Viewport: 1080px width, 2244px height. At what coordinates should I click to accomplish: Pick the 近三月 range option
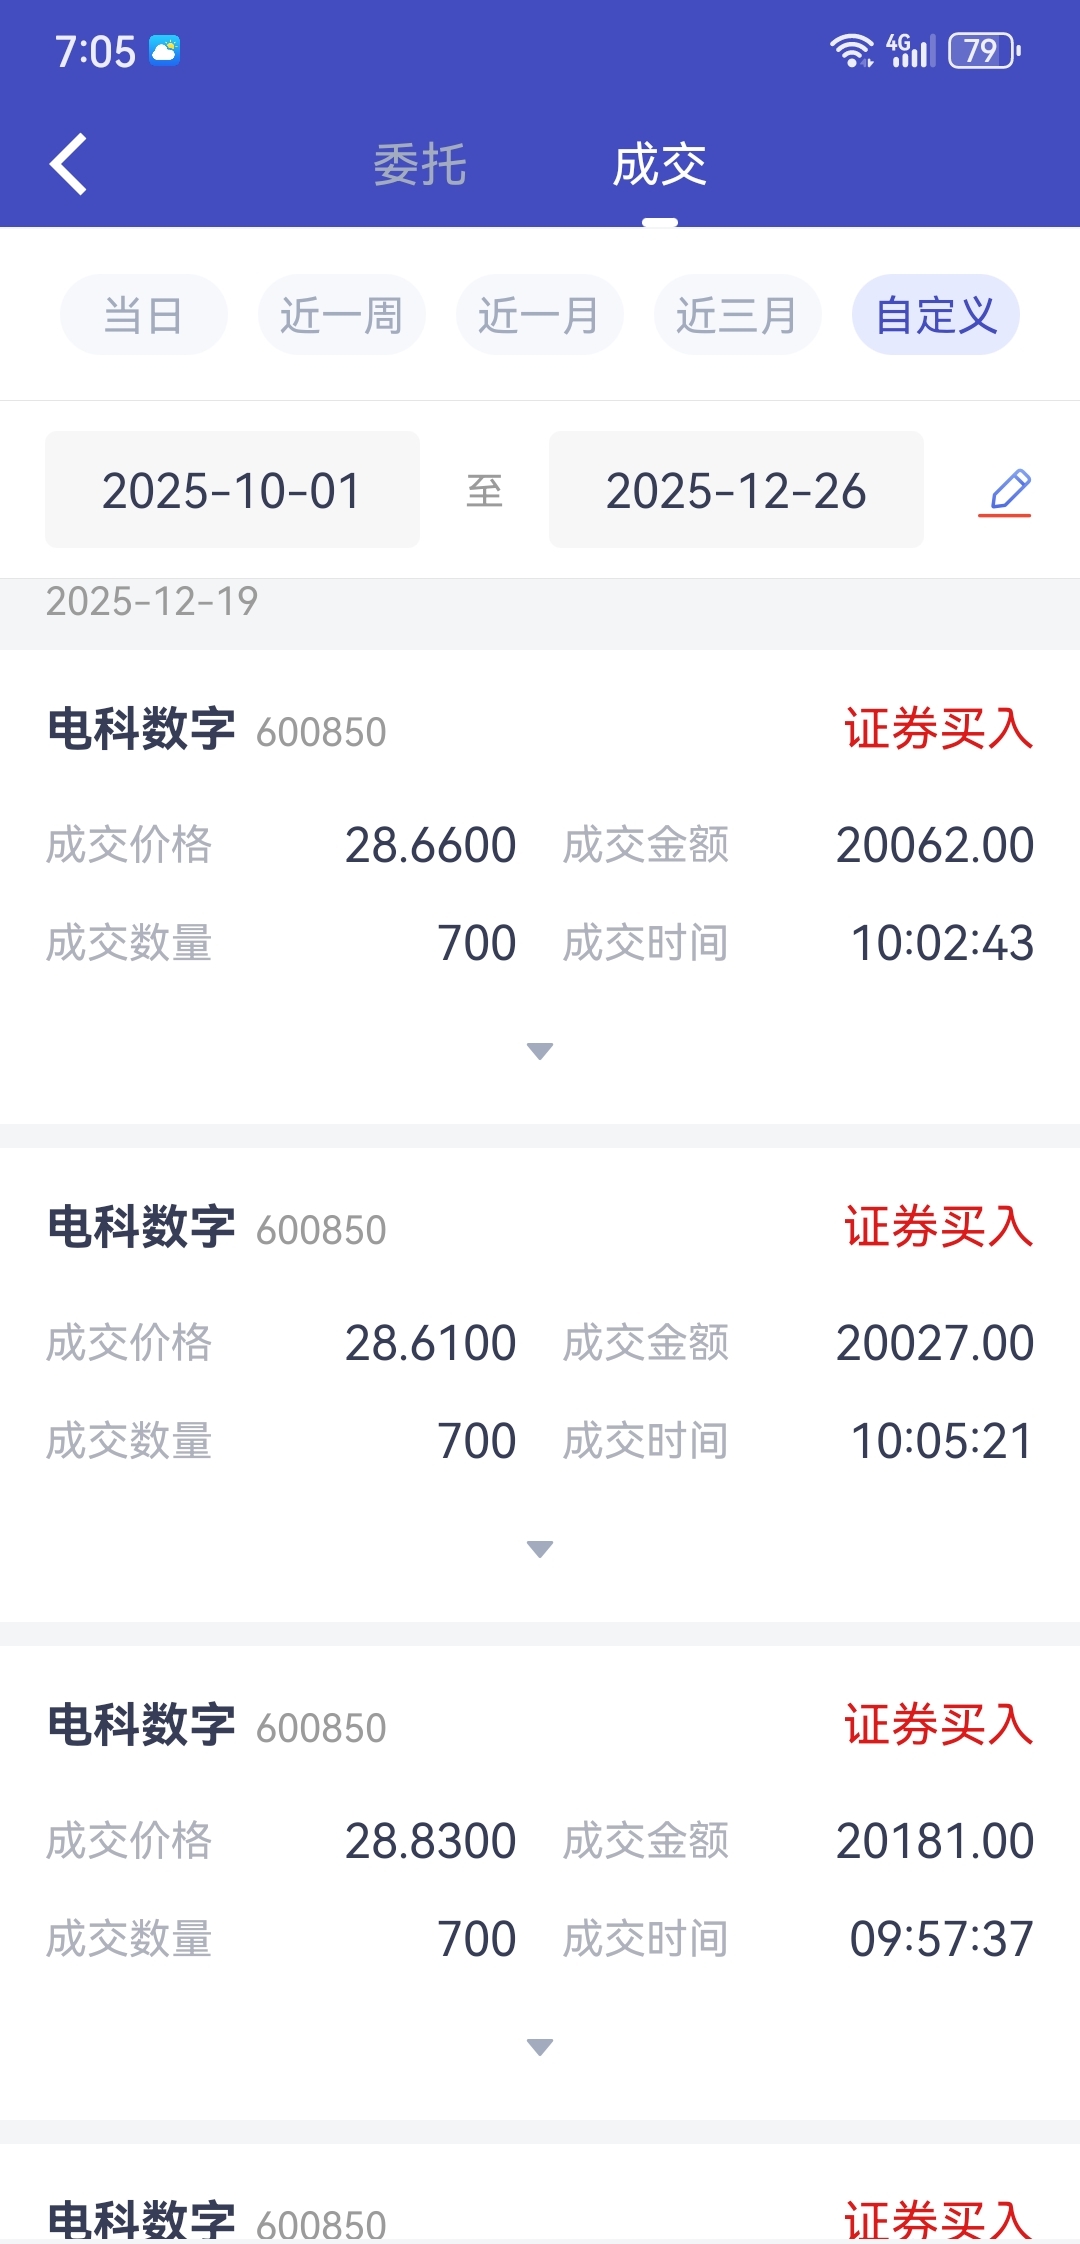(x=737, y=315)
